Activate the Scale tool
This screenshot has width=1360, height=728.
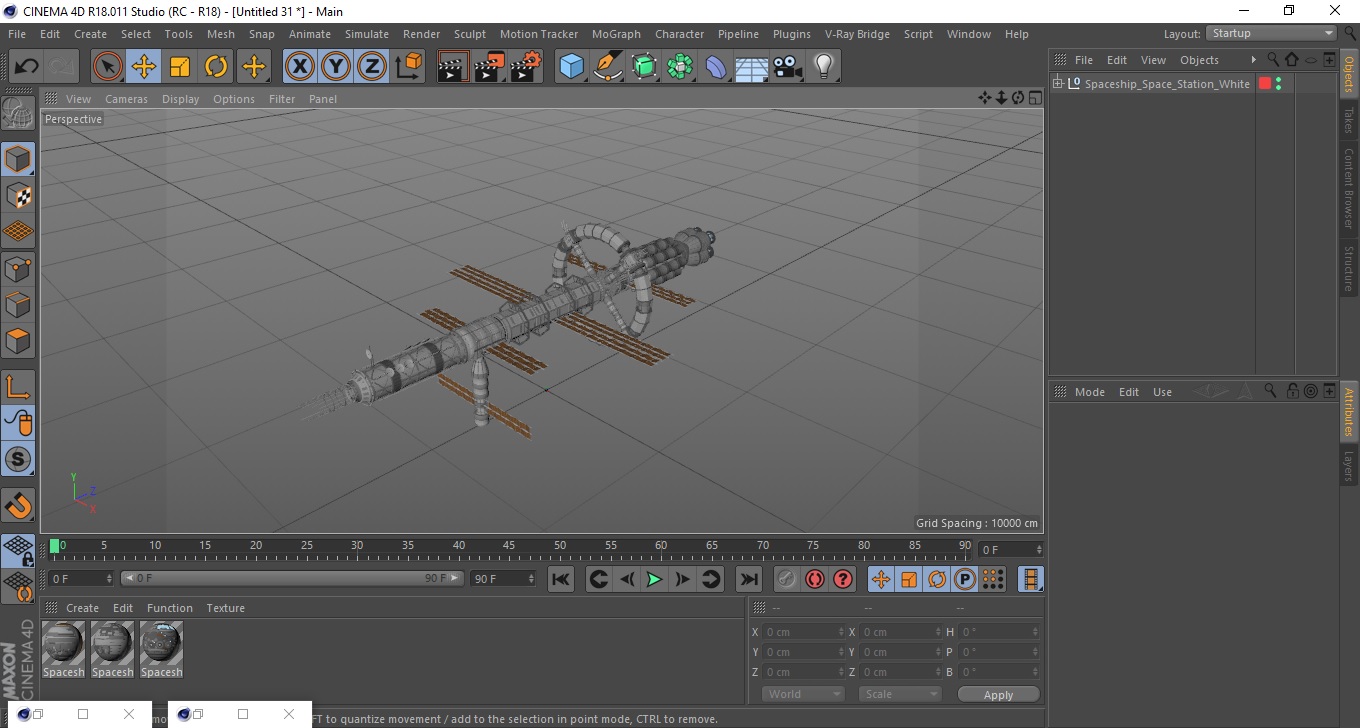click(x=180, y=67)
